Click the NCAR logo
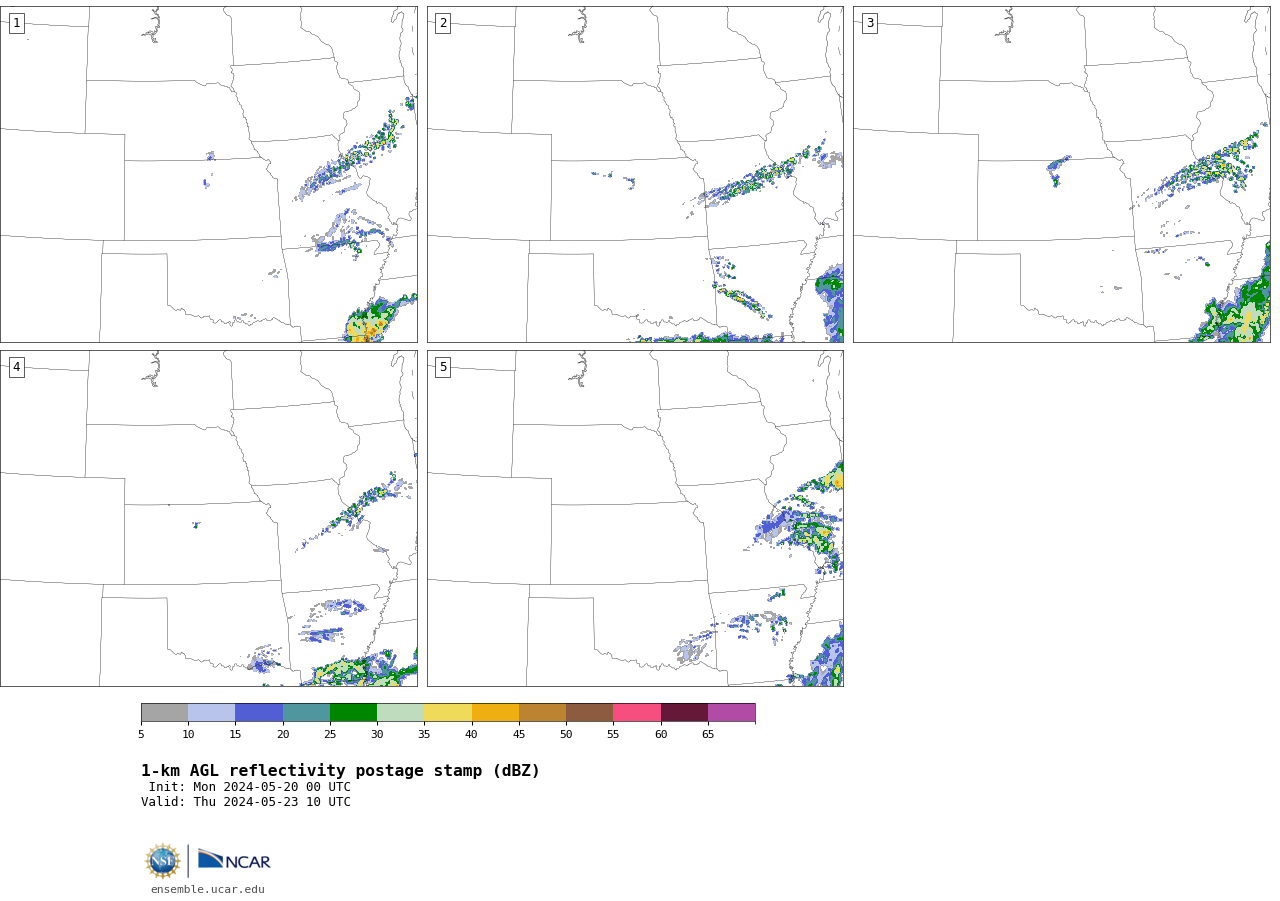This screenshot has height=901, width=1280. [x=234, y=860]
